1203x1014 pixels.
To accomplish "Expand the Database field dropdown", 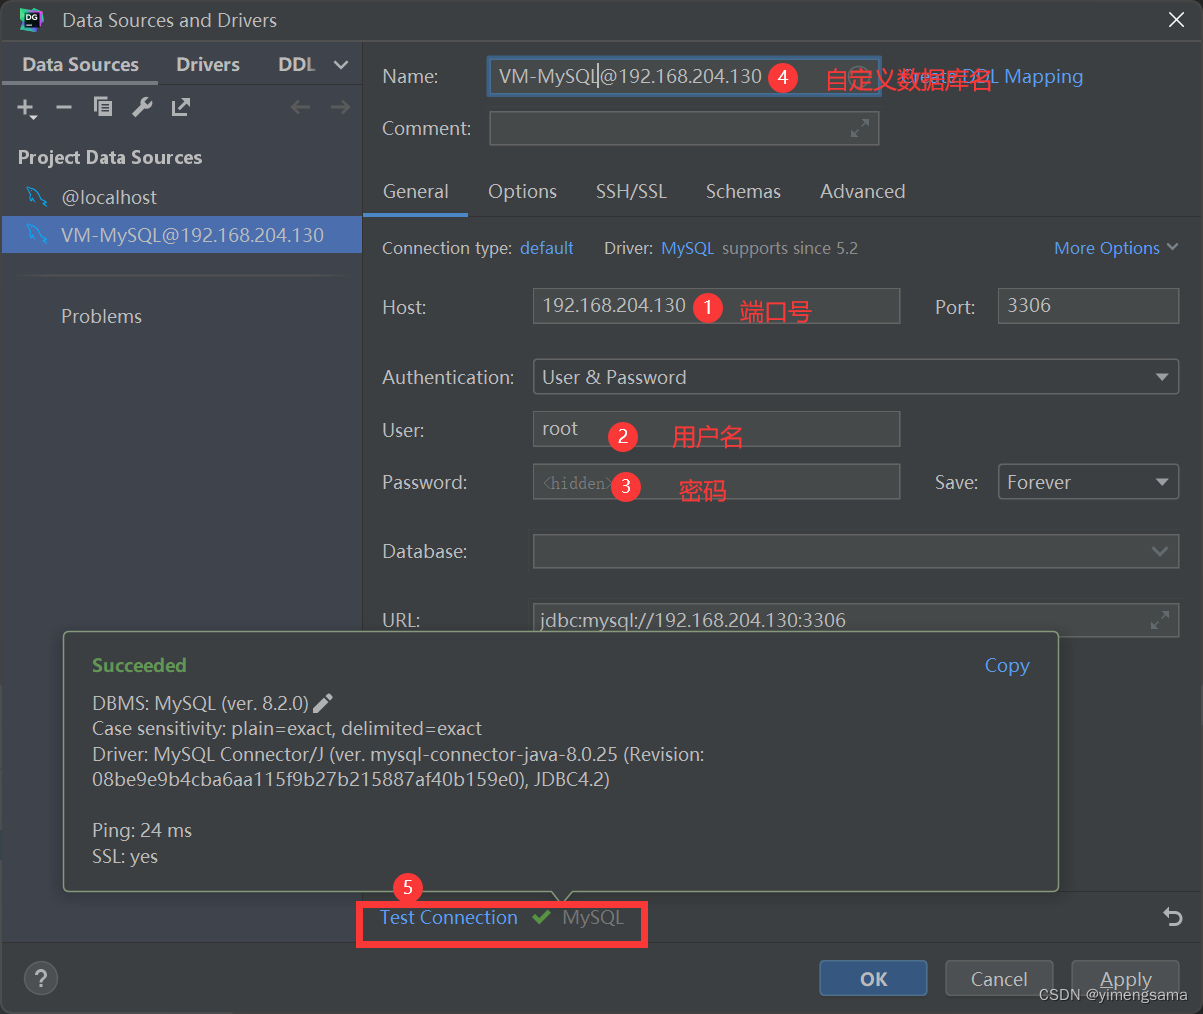I will (1159, 551).
